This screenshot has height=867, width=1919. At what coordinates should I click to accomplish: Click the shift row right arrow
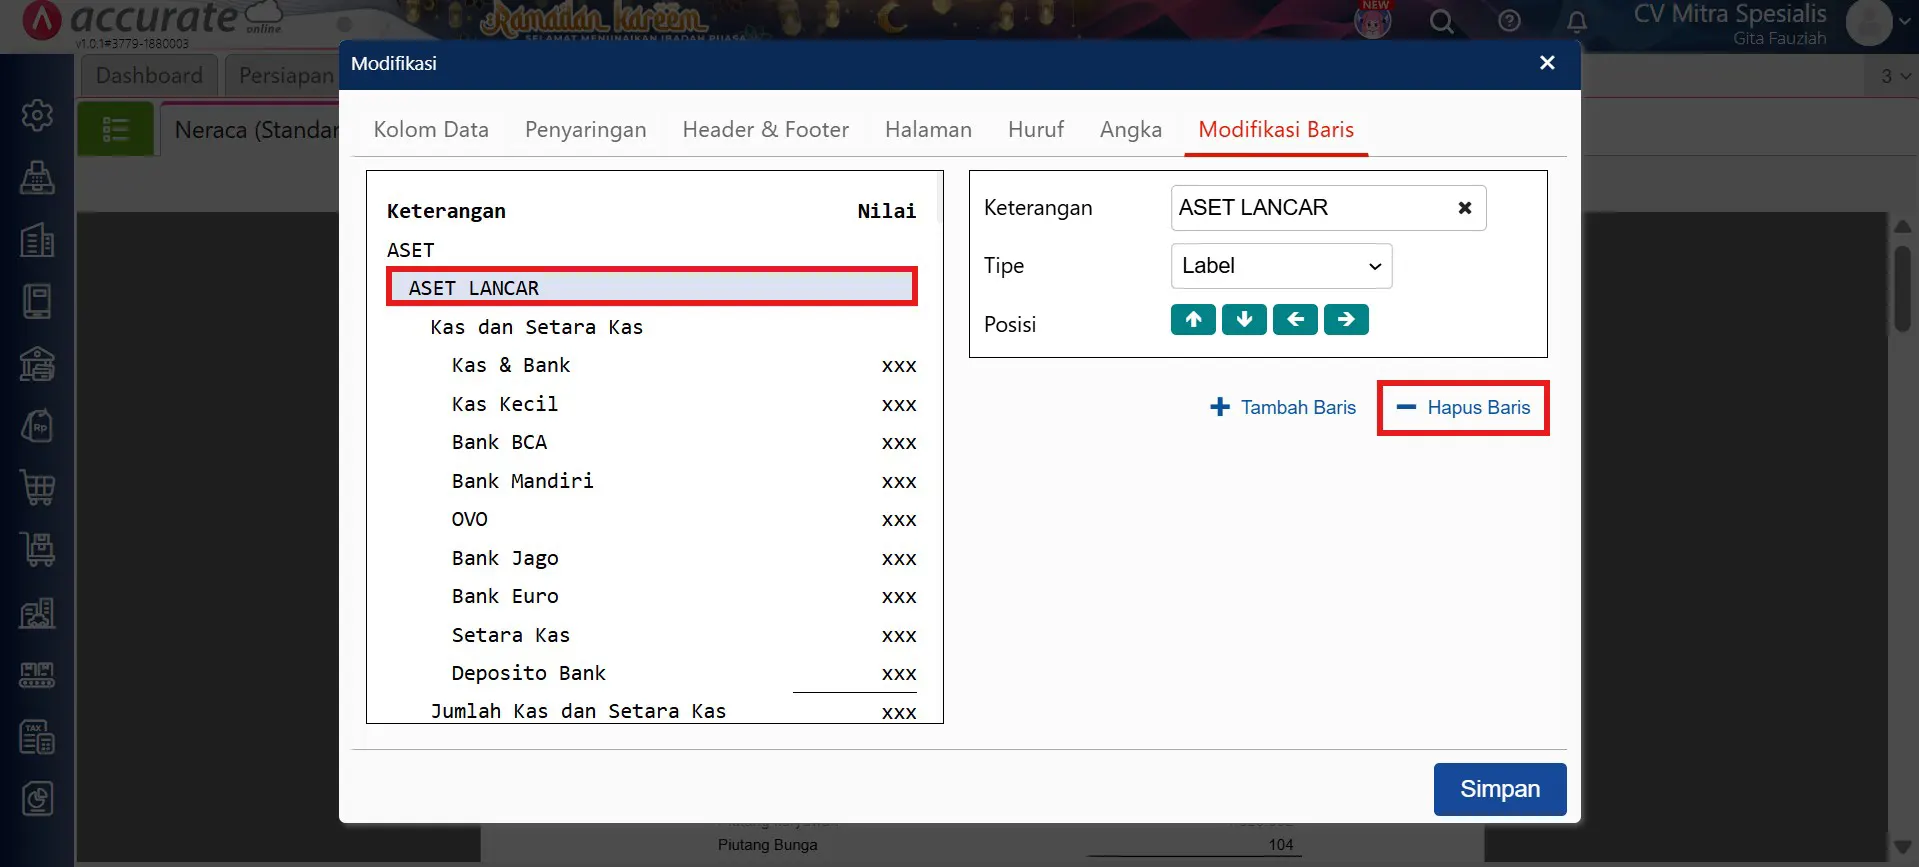(x=1346, y=320)
